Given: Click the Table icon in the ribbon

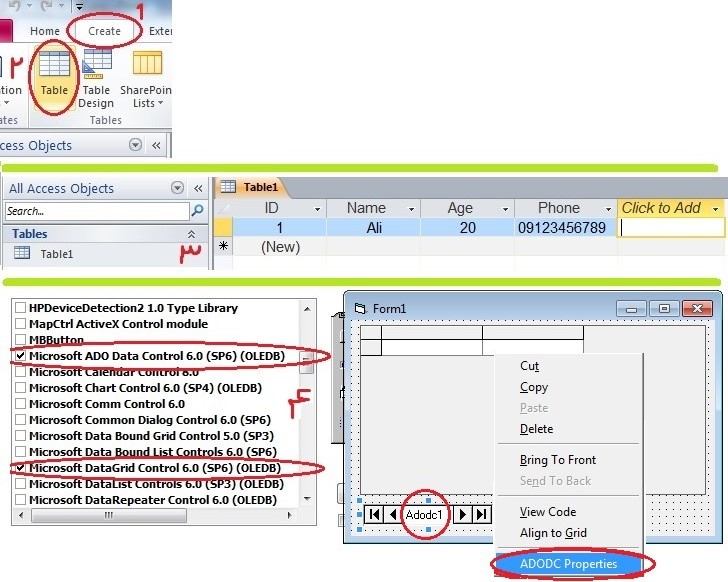Looking at the screenshot, I should (x=53, y=75).
